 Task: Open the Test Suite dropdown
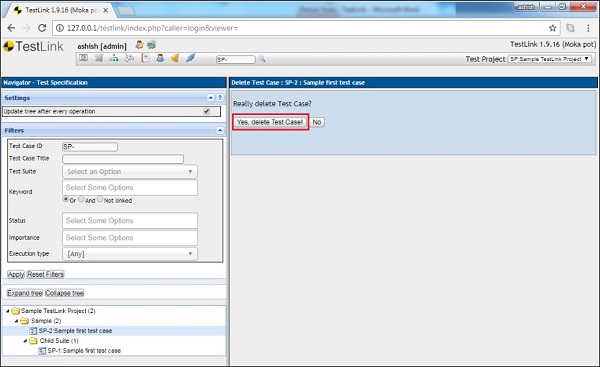[130, 171]
